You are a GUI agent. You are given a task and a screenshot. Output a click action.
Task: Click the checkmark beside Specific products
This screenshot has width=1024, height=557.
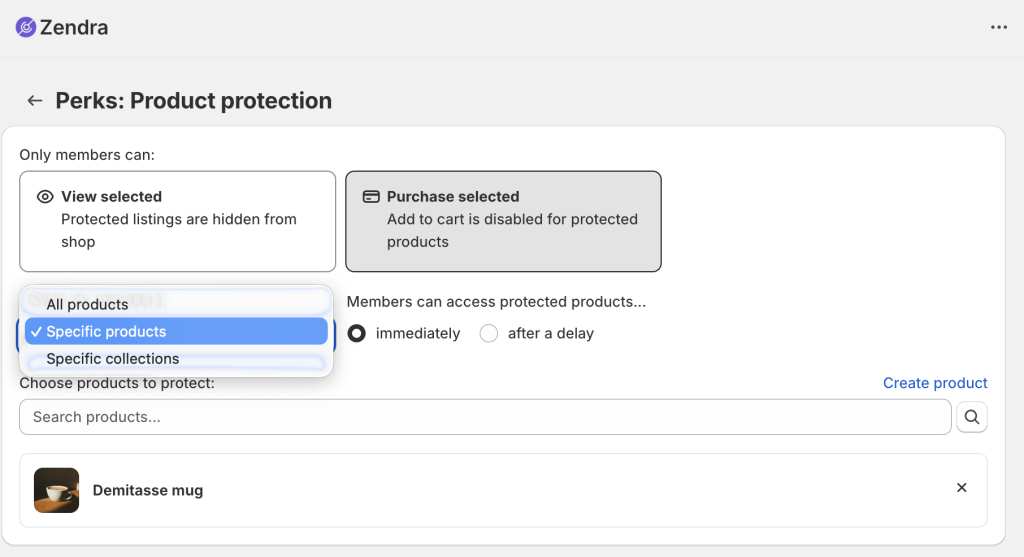click(36, 332)
